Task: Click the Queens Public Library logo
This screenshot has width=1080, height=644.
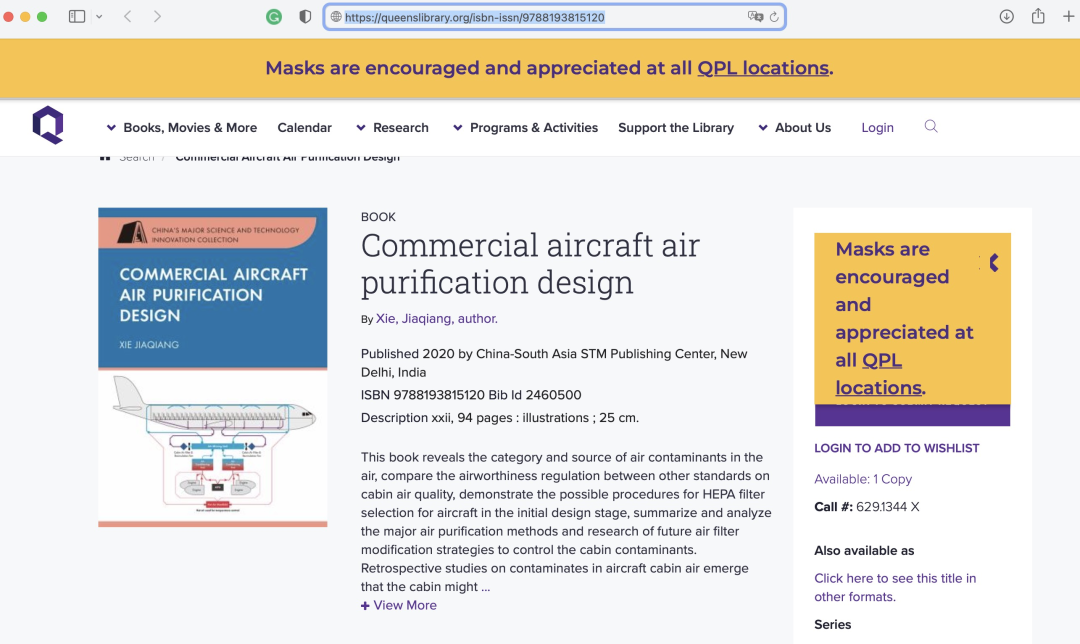Action: click(48, 125)
